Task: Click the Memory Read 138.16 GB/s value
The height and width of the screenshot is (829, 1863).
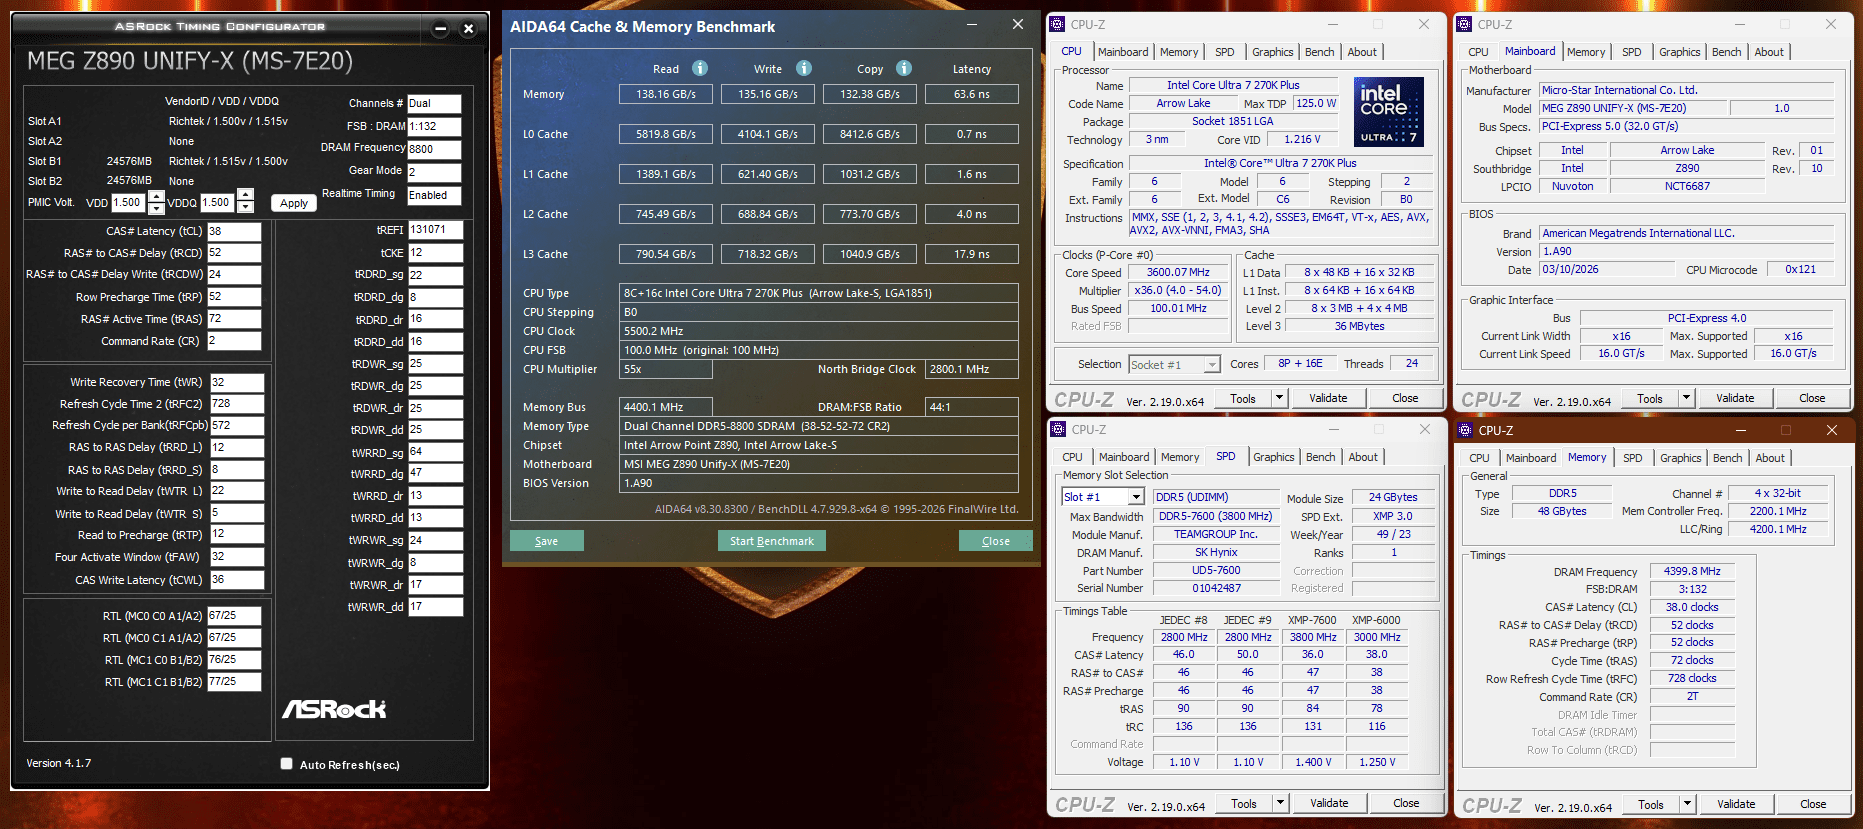Action: (x=666, y=94)
